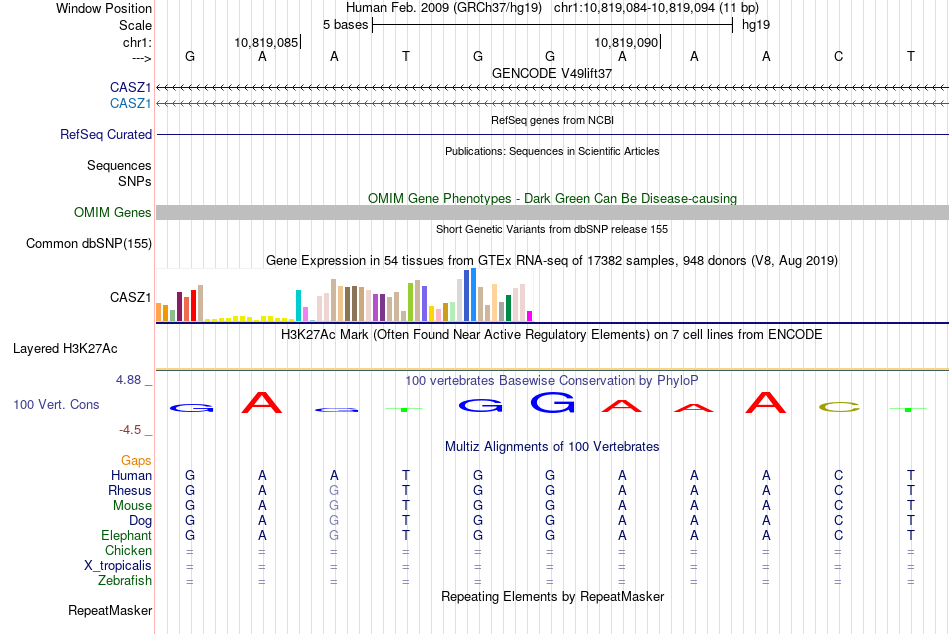Click the 4.88 PhyloP maximum value
Viewport: 950px width, 634px height.
point(128,380)
